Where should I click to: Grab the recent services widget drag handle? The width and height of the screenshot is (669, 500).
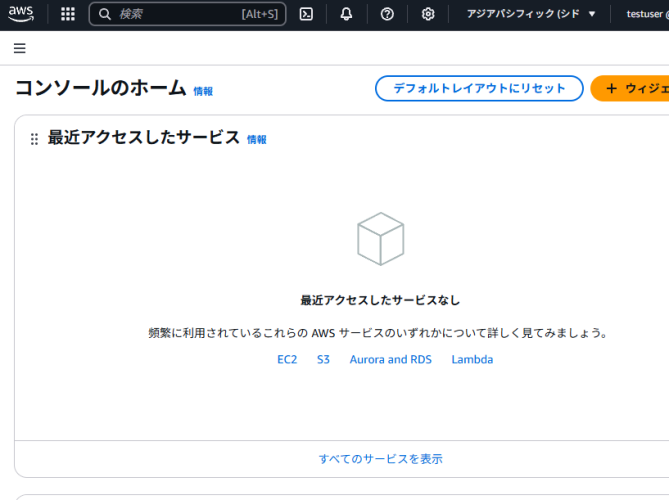[x=35, y=139]
